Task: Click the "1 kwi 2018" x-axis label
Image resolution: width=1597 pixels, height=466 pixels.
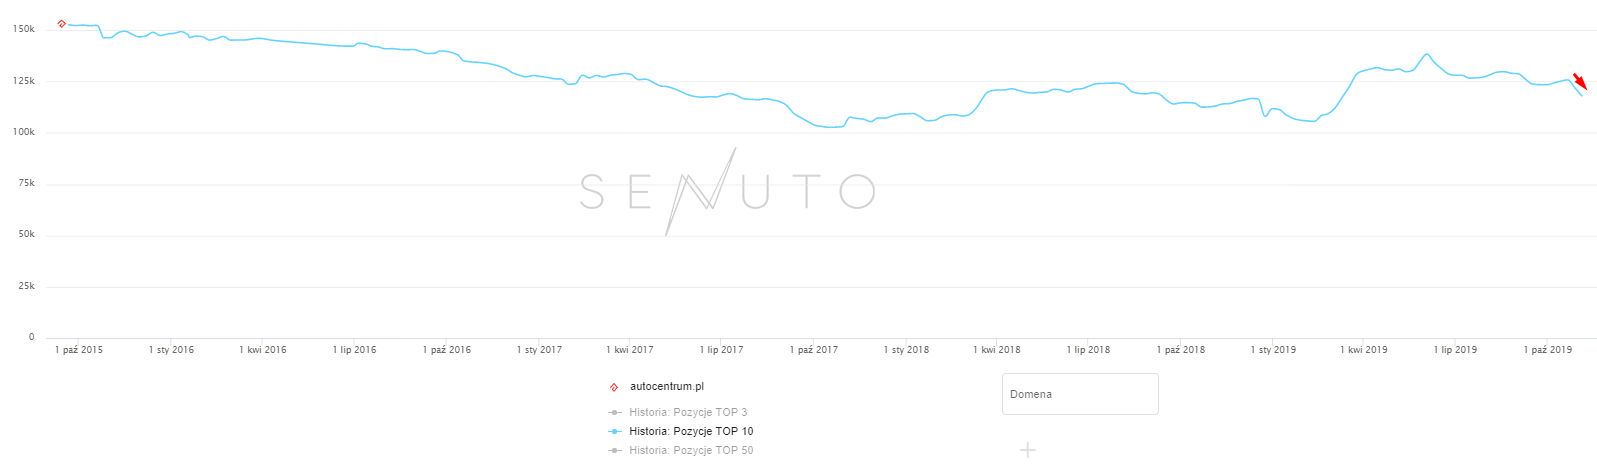Action: (997, 350)
